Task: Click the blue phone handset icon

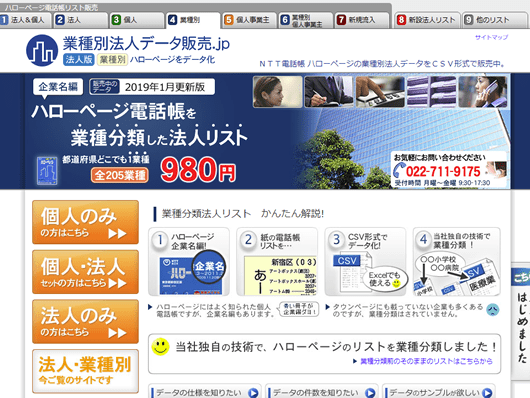Action: (x=400, y=170)
